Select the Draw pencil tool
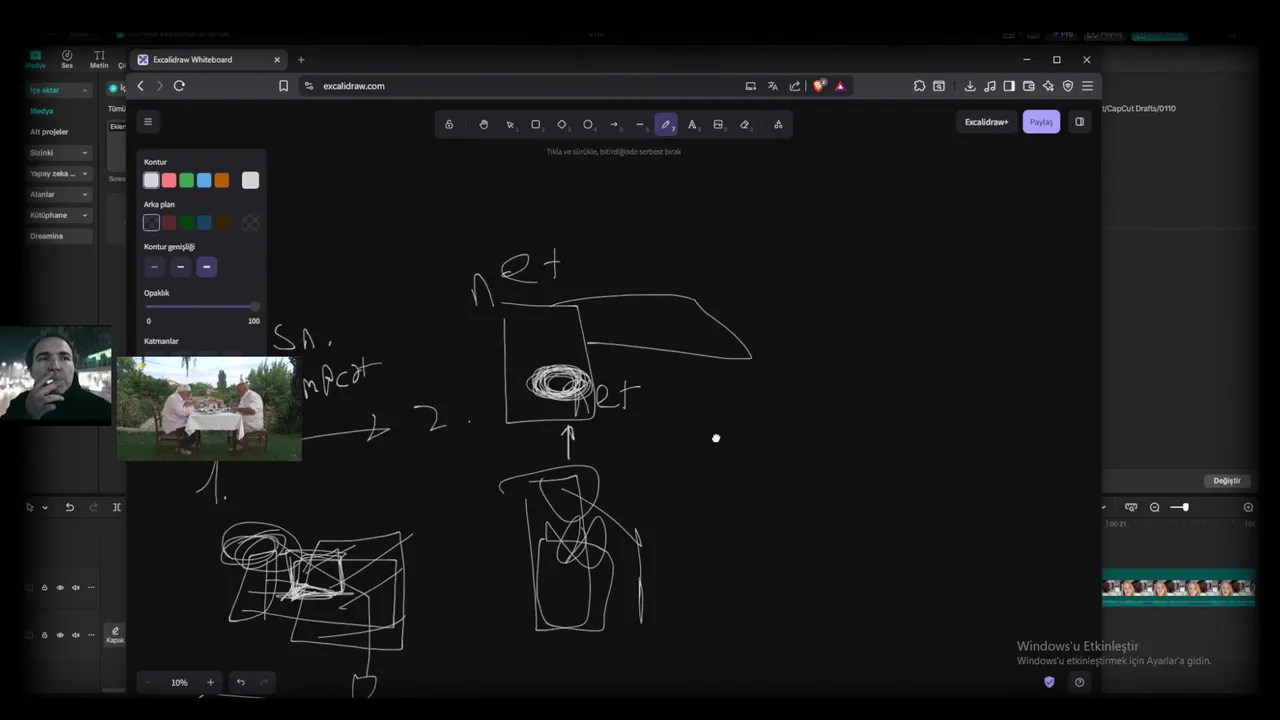Viewport: 1280px width, 720px height. pyautogui.click(x=666, y=125)
